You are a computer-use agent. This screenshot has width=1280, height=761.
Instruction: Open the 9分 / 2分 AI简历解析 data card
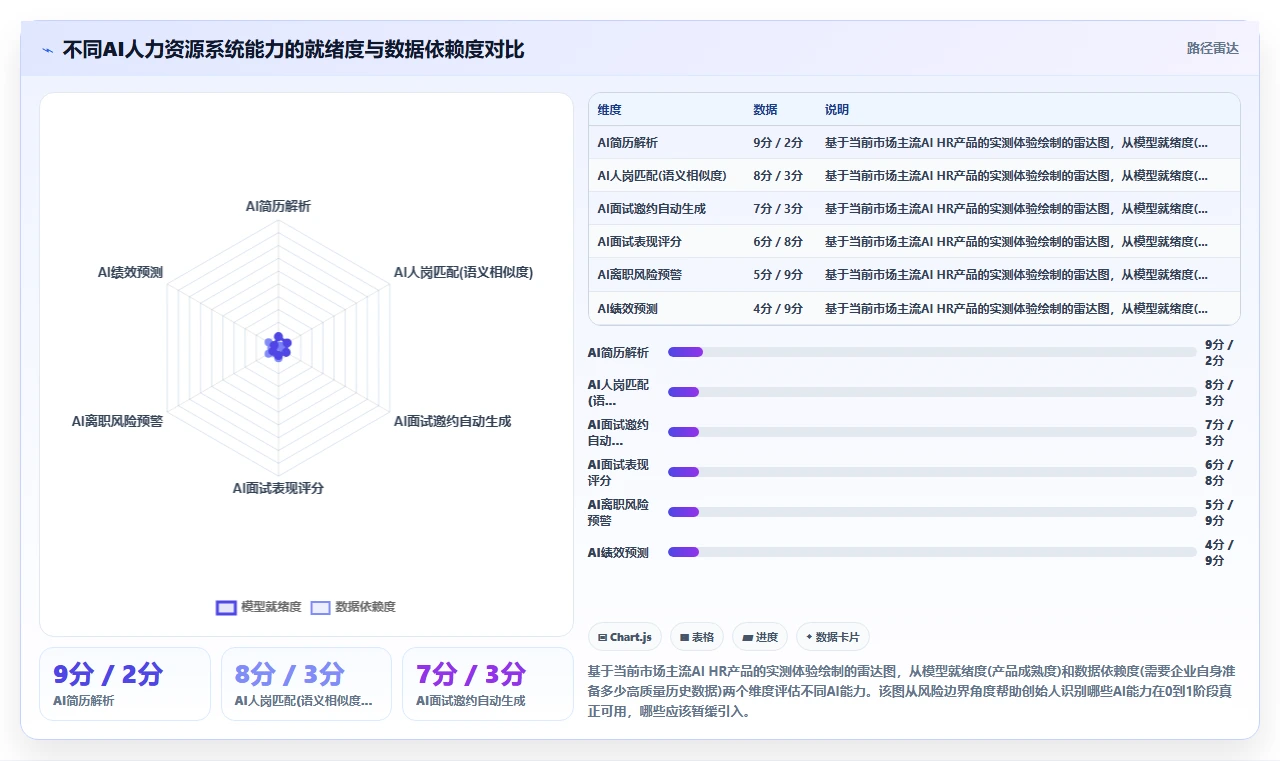[x=125, y=684]
